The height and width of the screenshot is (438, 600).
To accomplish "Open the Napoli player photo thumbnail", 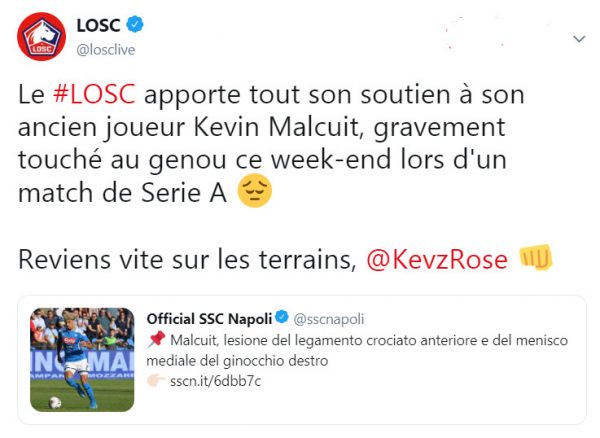I will (x=83, y=359).
